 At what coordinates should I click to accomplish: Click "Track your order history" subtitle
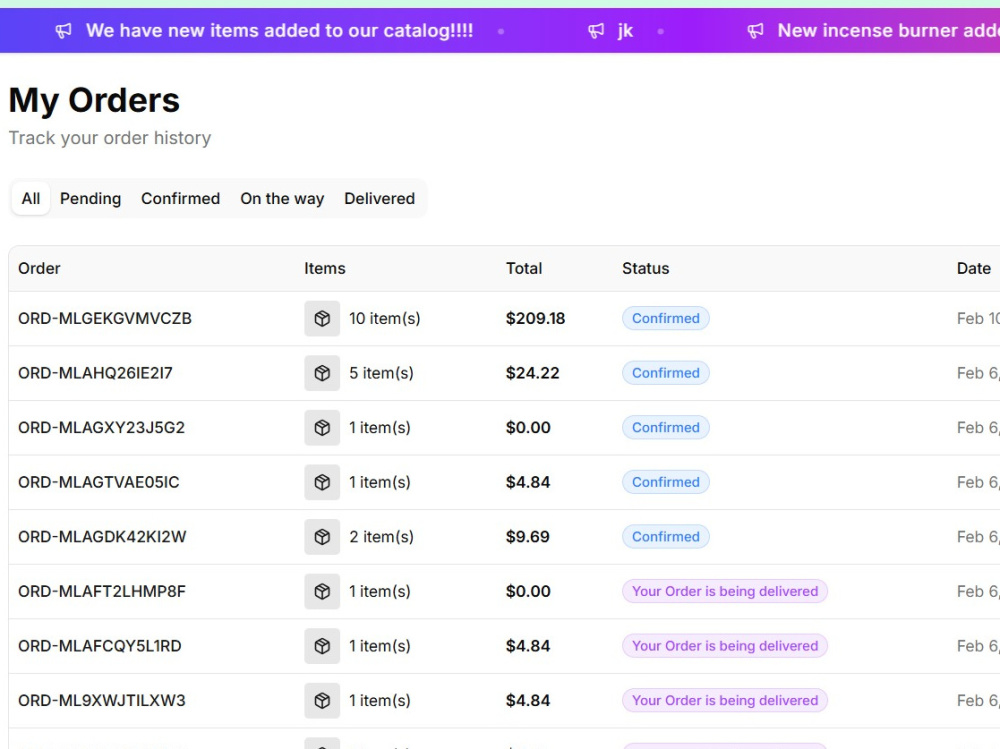tap(110, 138)
